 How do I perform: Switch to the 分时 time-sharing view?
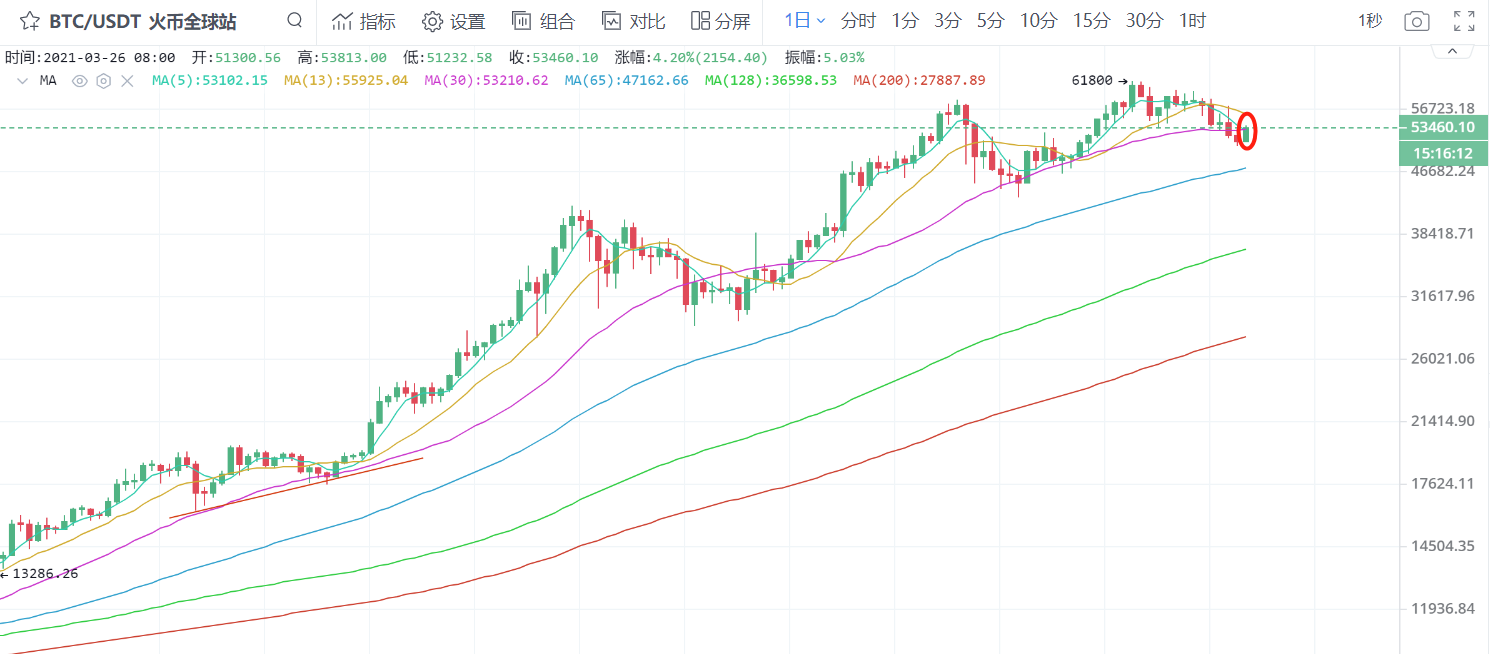[x=858, y=21]
